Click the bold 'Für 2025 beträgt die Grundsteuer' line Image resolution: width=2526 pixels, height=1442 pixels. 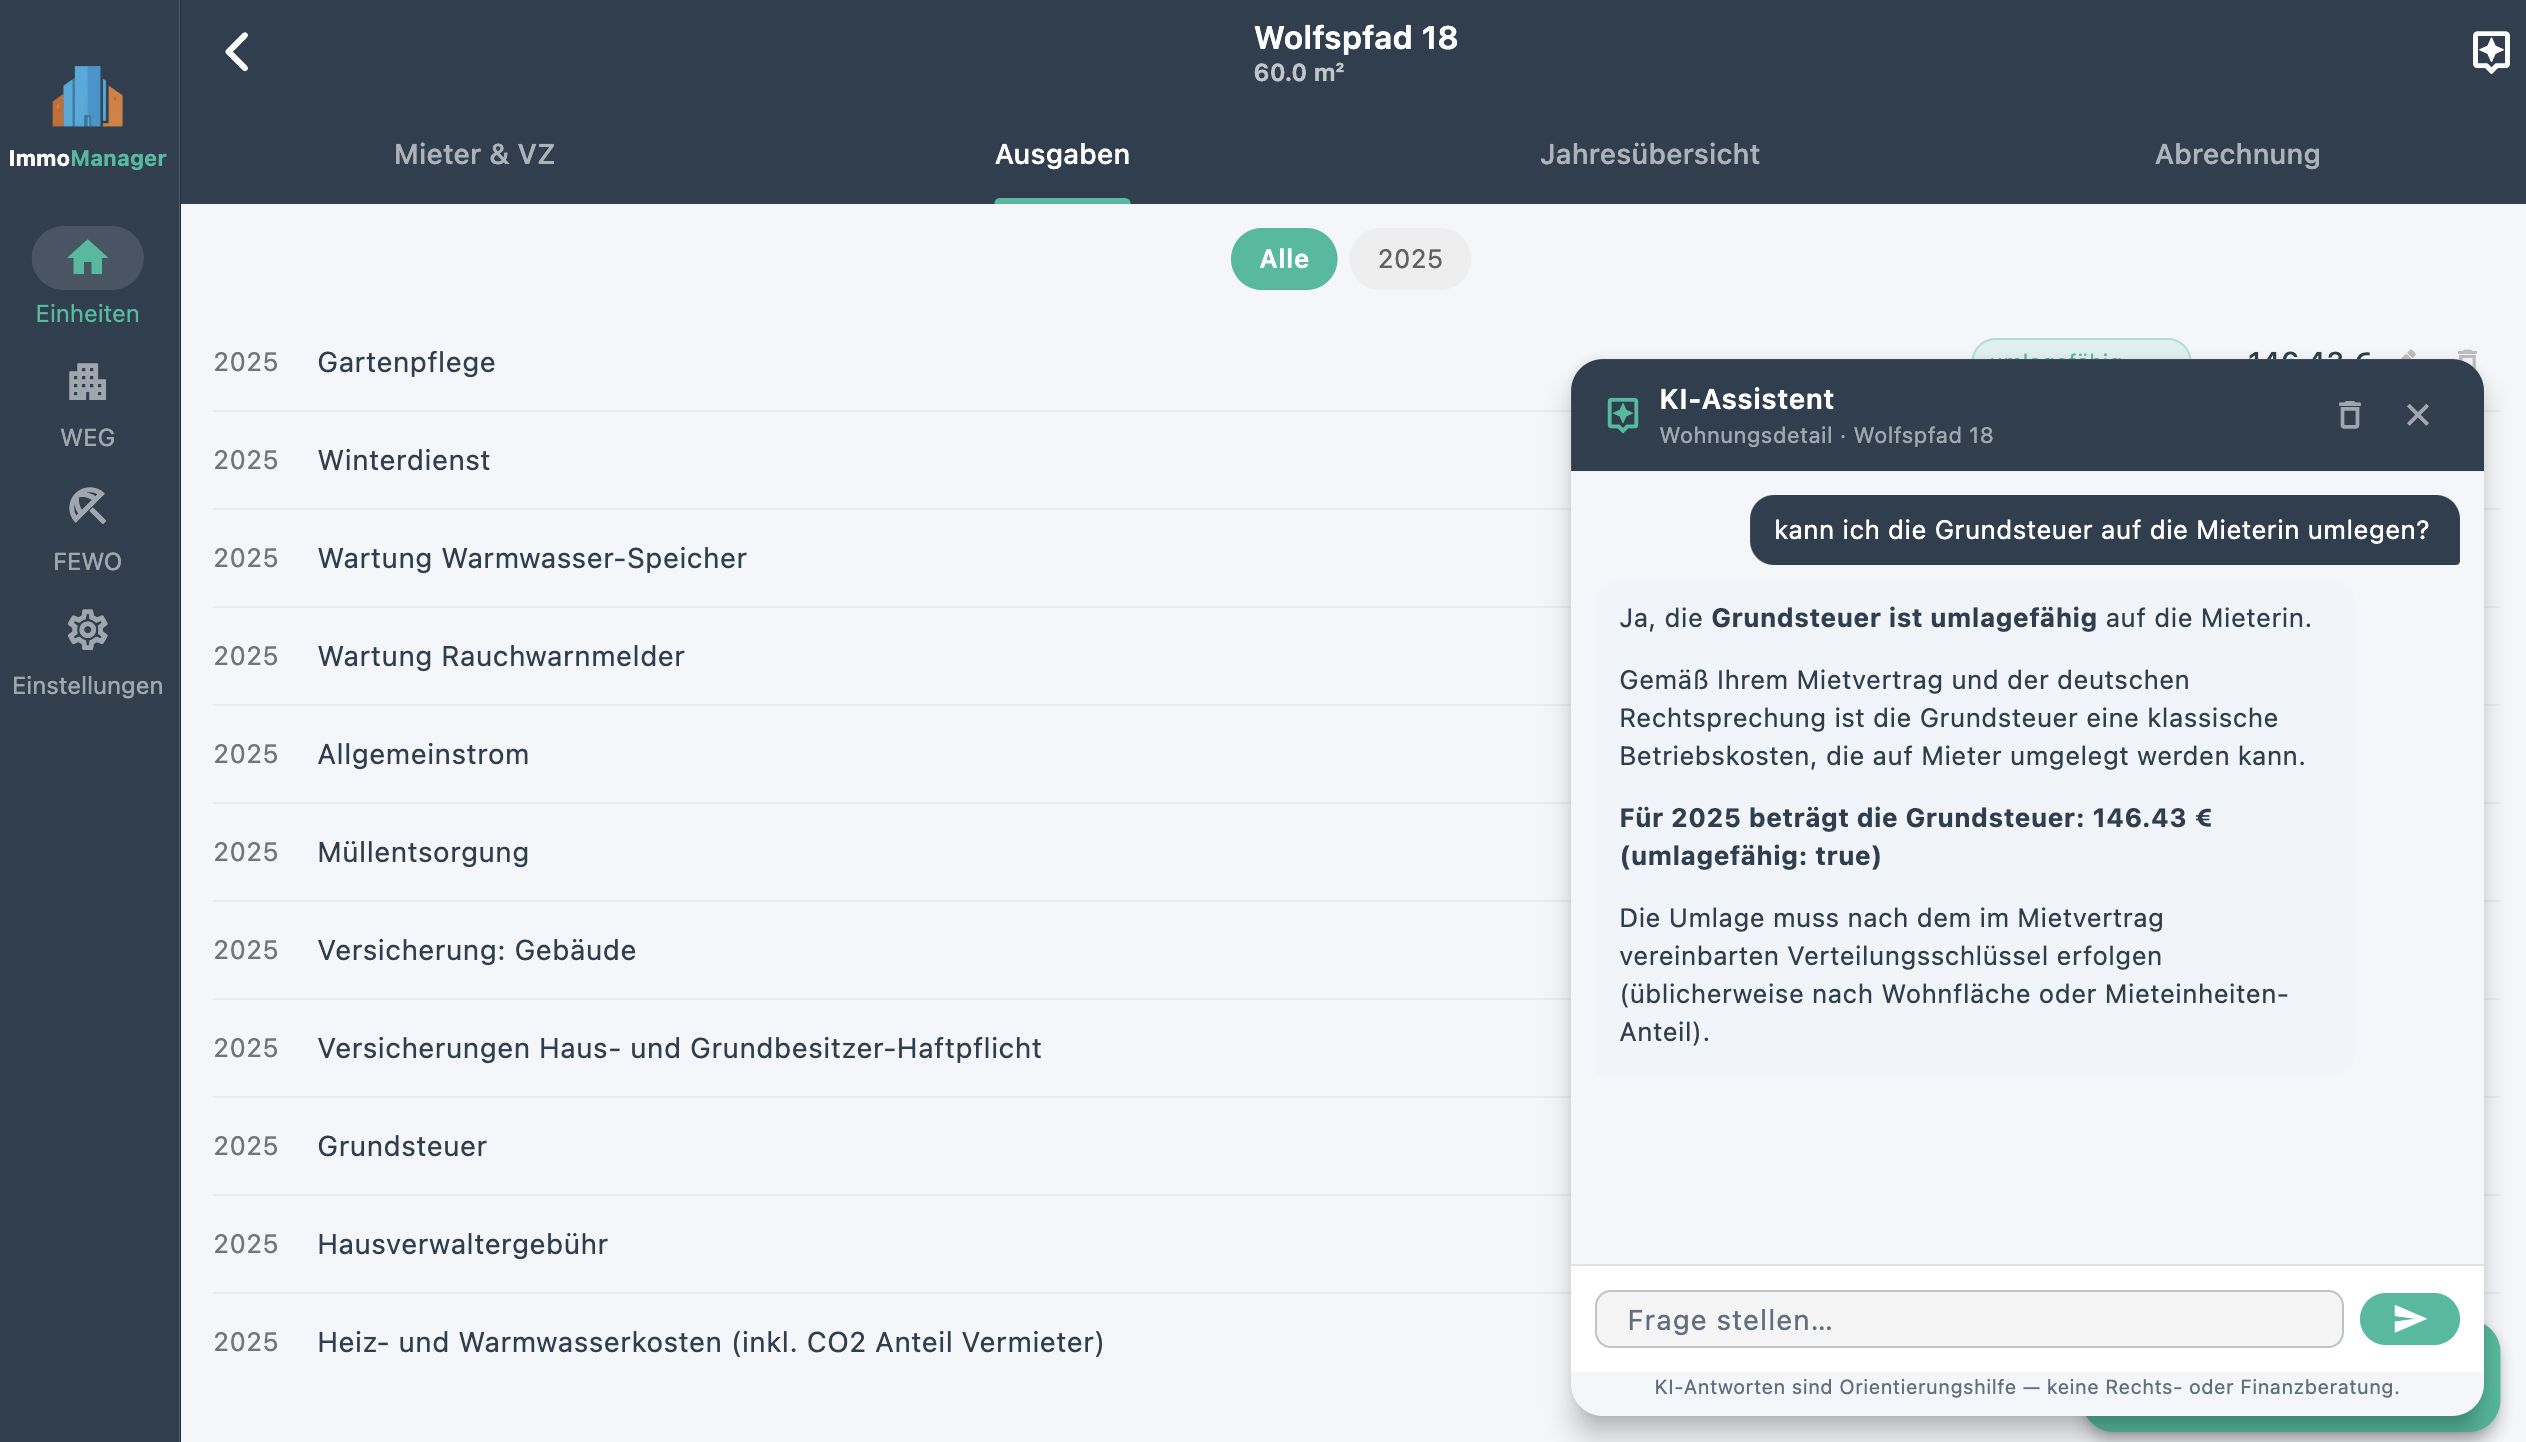1915,837
